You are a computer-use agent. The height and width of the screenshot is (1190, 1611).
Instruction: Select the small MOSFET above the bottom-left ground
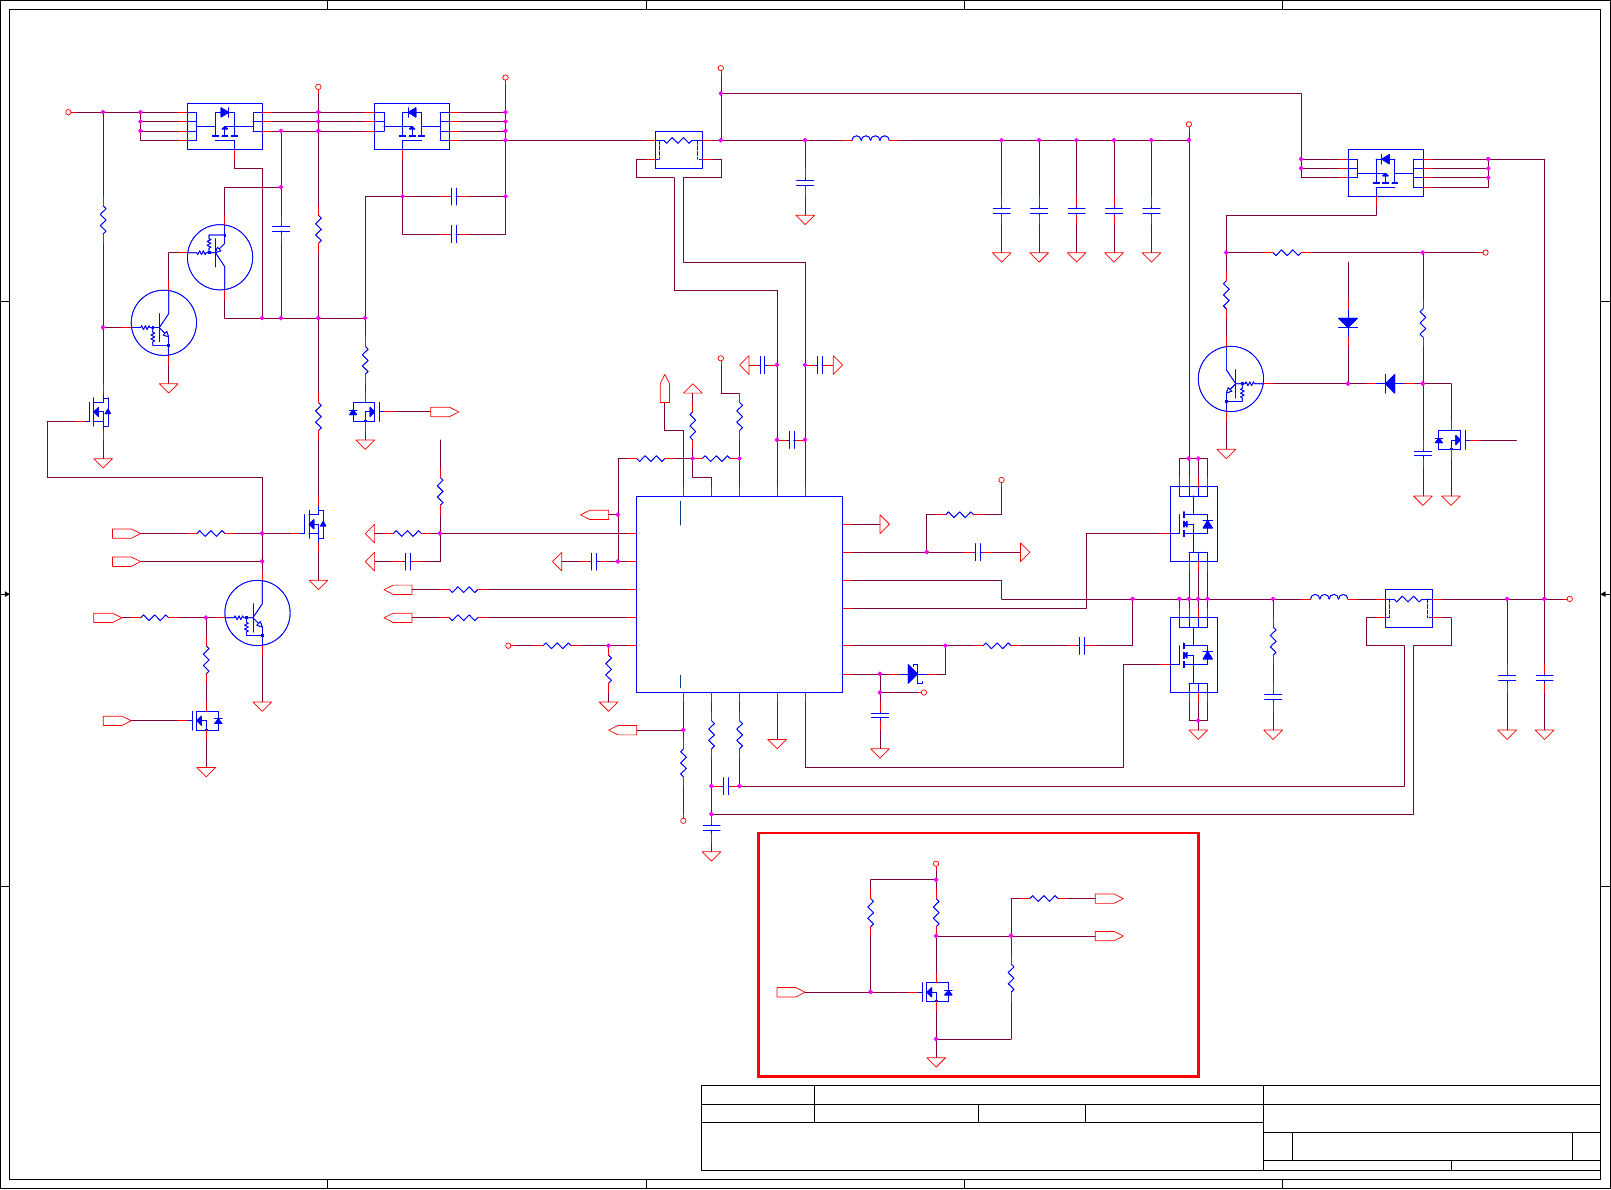207,720
